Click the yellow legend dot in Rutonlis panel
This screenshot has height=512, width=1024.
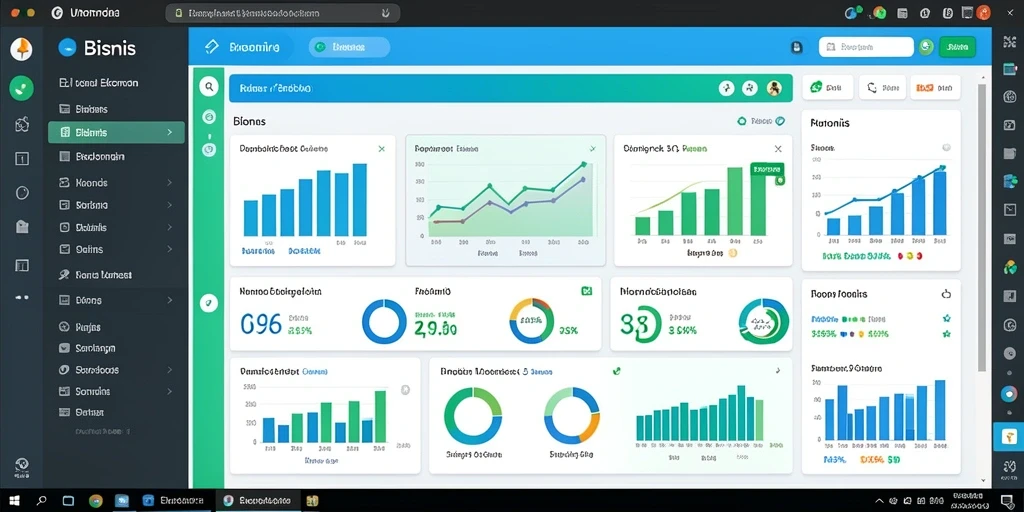coord(909,257)
